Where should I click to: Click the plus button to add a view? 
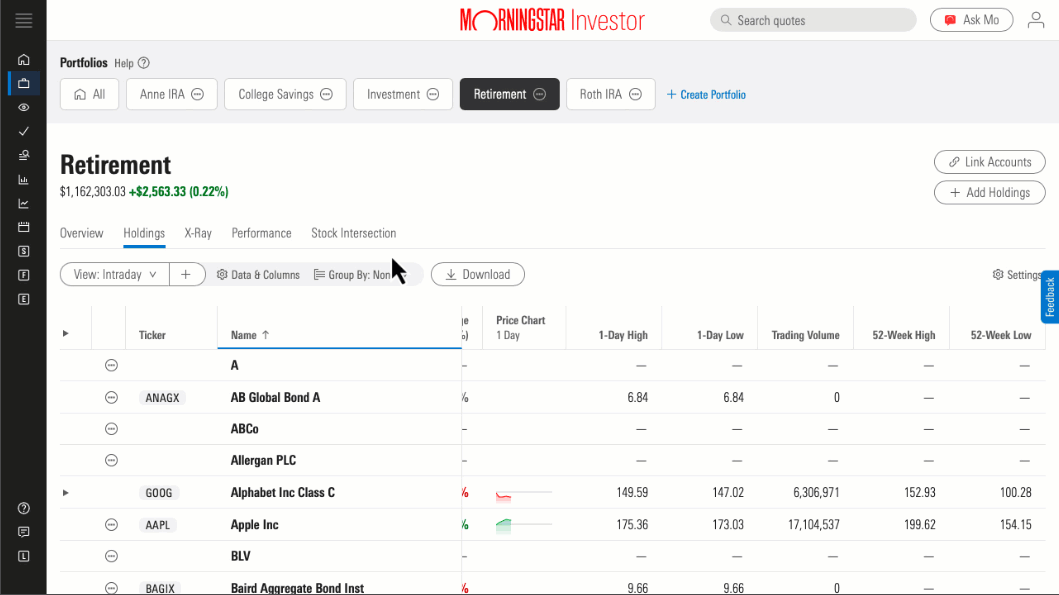pyautogui.click(x=186, y=274)
